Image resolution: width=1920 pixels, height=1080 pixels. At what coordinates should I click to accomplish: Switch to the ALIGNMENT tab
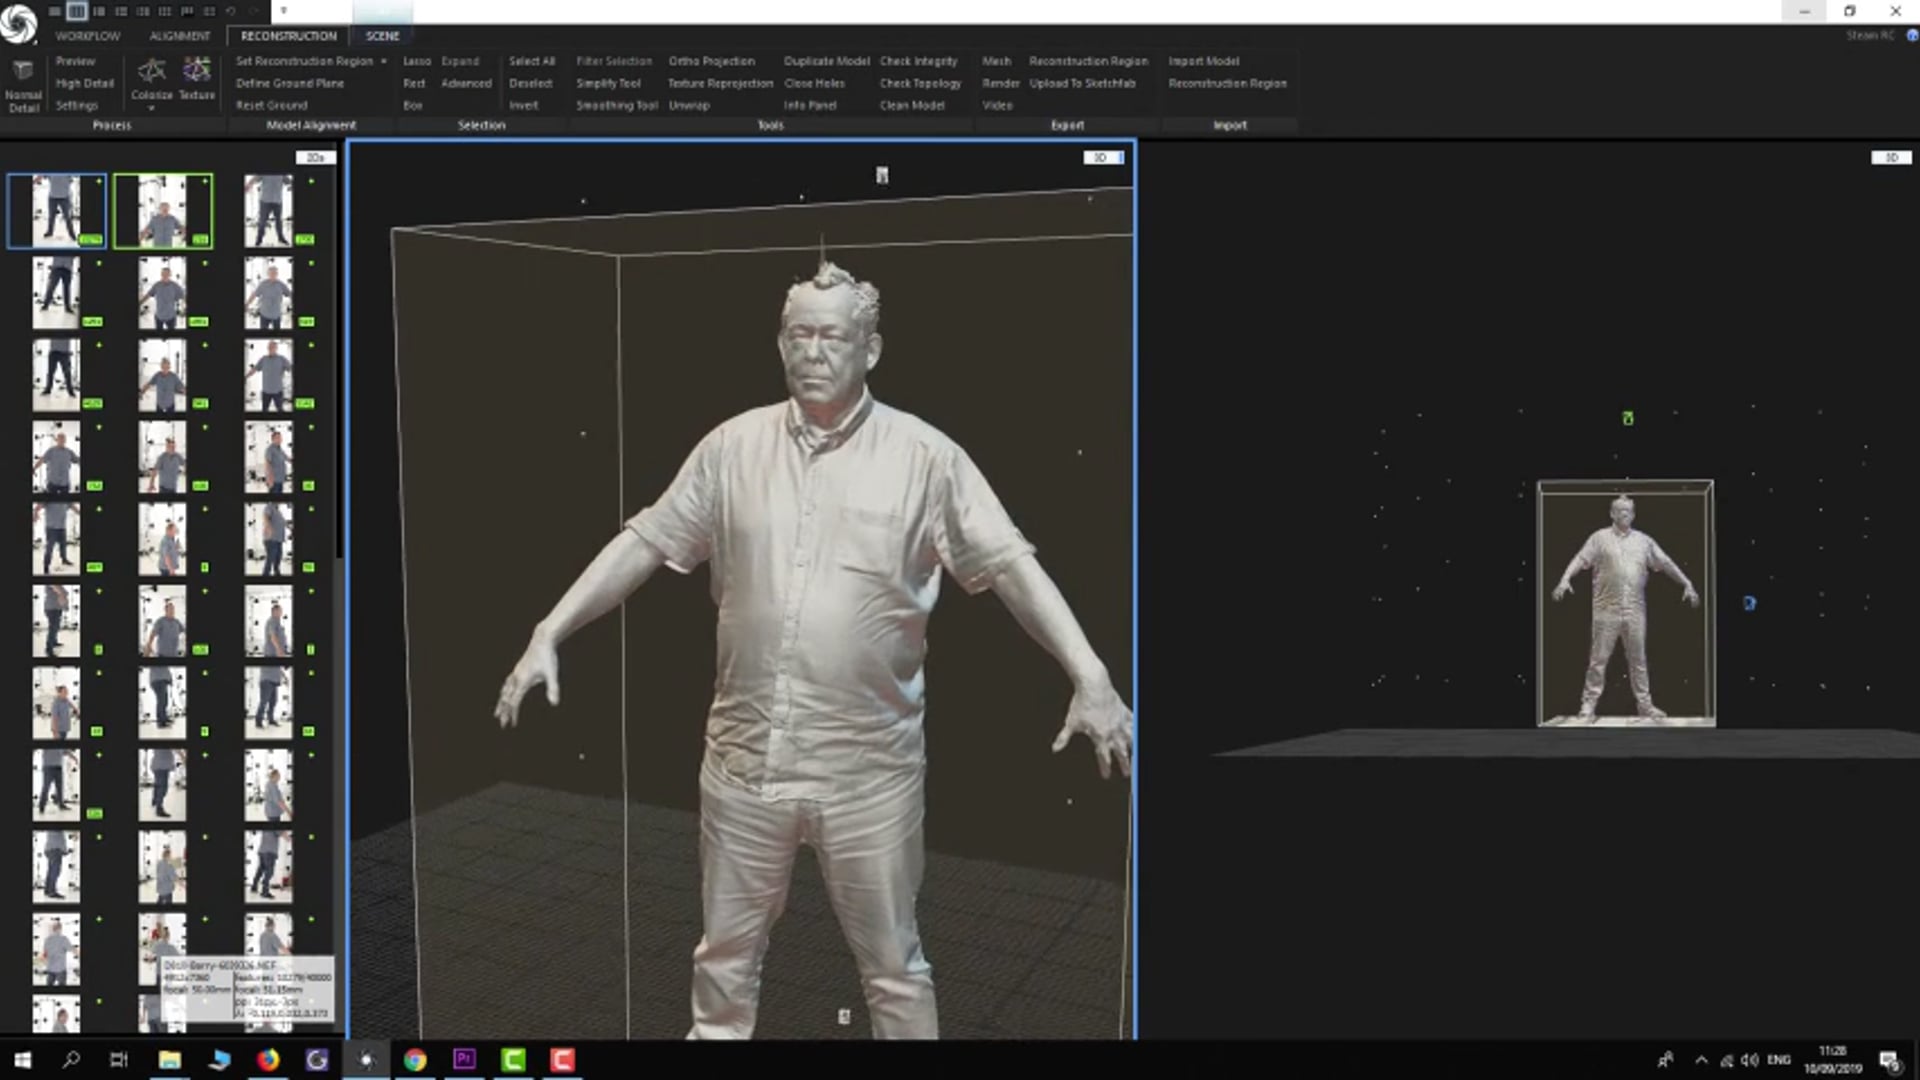[x=180, y=36]
